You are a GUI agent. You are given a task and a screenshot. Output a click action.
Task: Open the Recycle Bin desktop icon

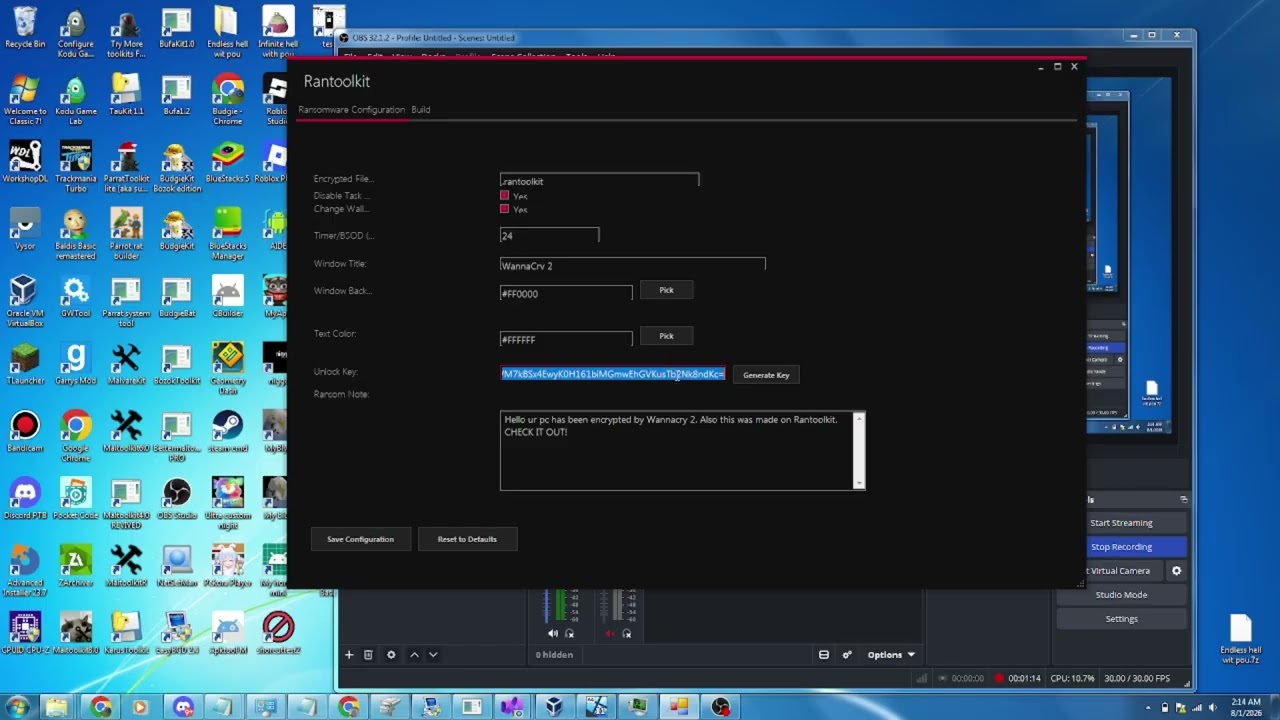tap(25, 29)
